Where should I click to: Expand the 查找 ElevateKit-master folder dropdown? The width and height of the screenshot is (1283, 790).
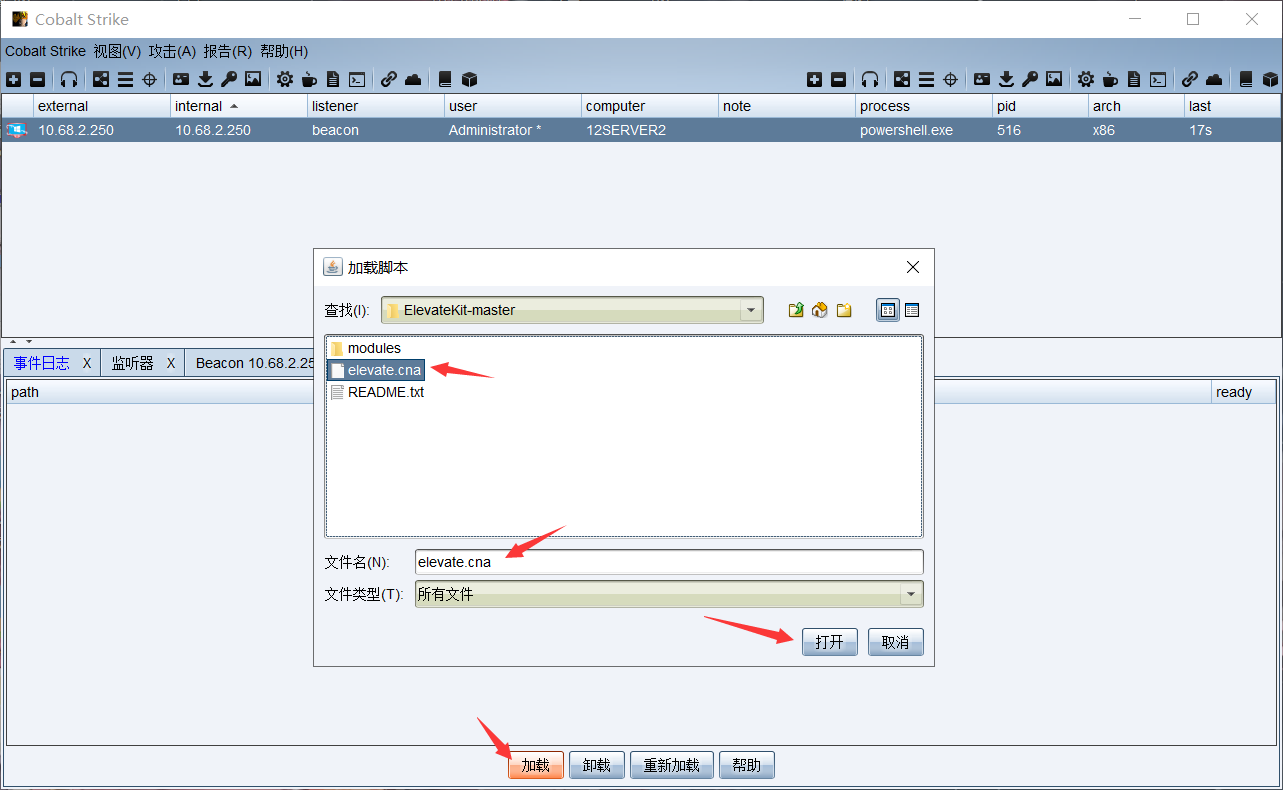click(x=751, y=310)
